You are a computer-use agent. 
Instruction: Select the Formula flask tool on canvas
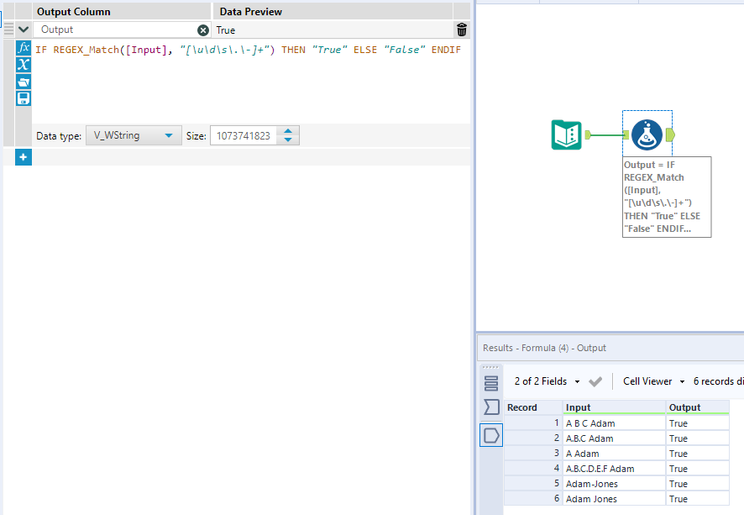coord(647,135)
